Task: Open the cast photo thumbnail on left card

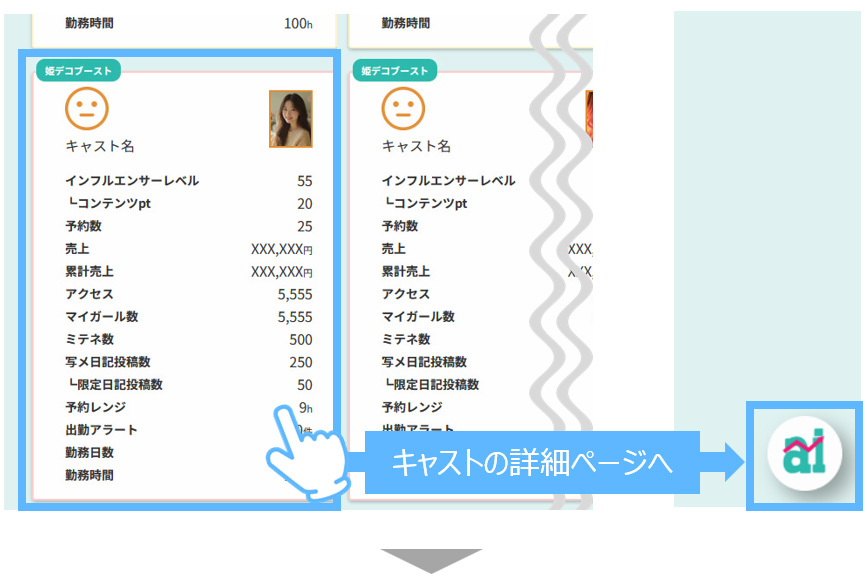Action: click(290, 119)
